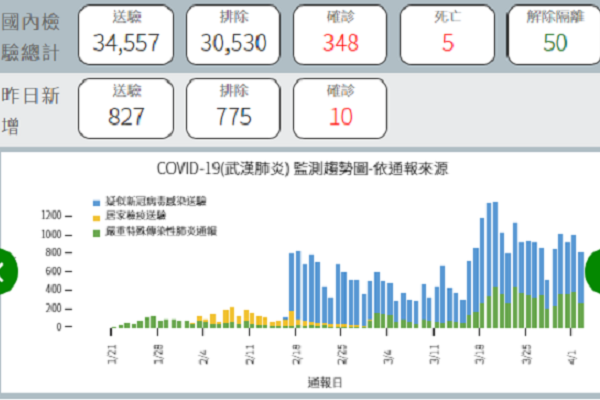
Task: Click the green next arrow on right edge
Action: coord(593,268)
